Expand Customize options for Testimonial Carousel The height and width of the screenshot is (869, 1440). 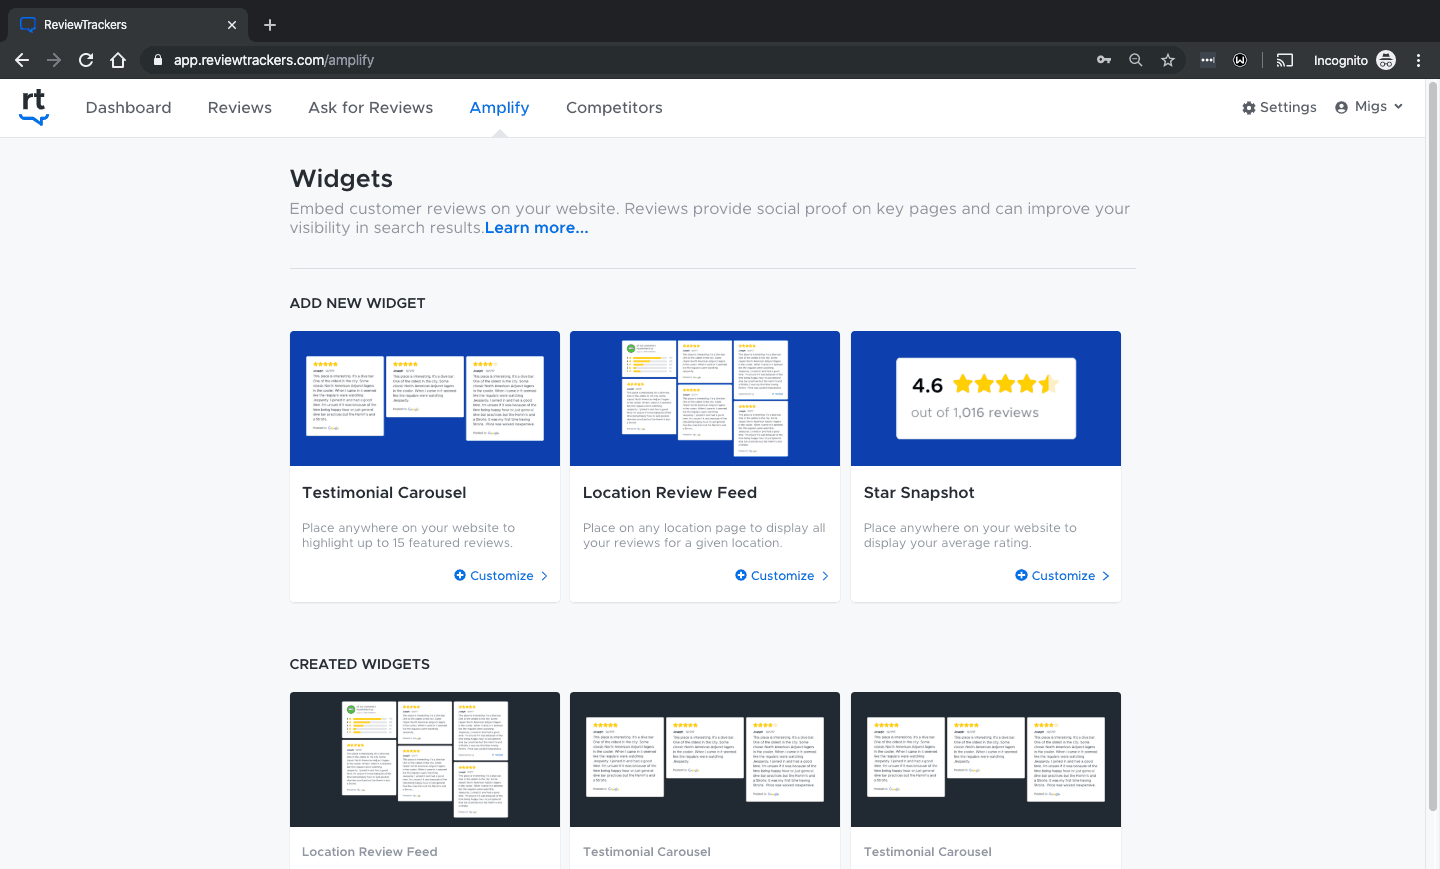pyautogui.click(x=499, y=575)
